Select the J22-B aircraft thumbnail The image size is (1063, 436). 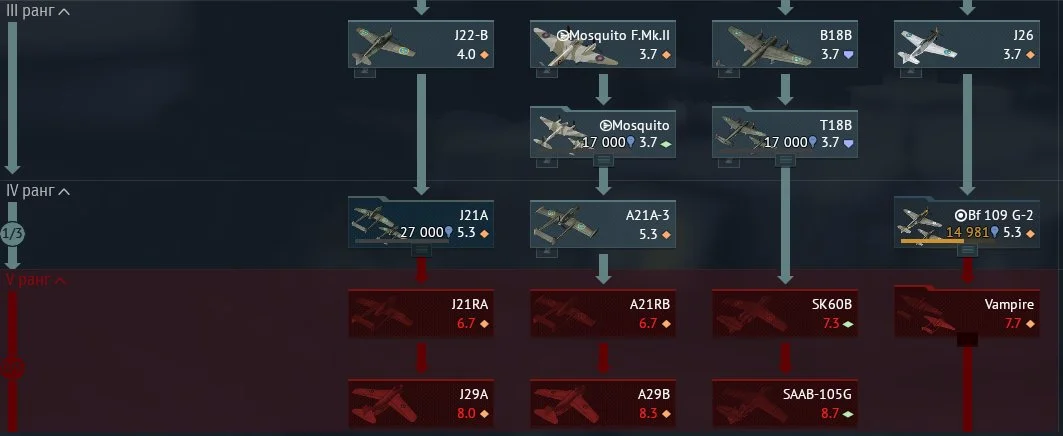pos(384,46)
